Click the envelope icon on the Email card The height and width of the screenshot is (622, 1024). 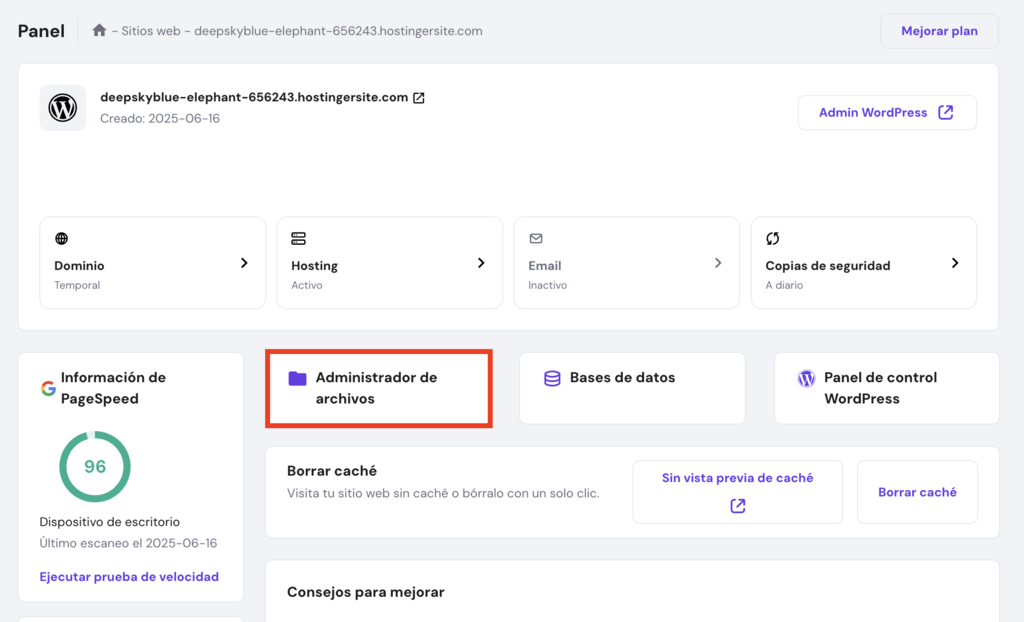[x=536, y=239]
